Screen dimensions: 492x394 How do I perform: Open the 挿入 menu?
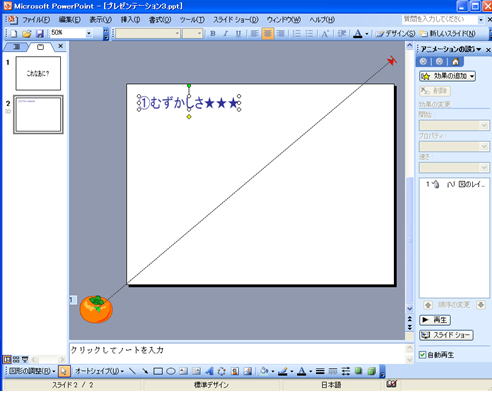[130, 20]
